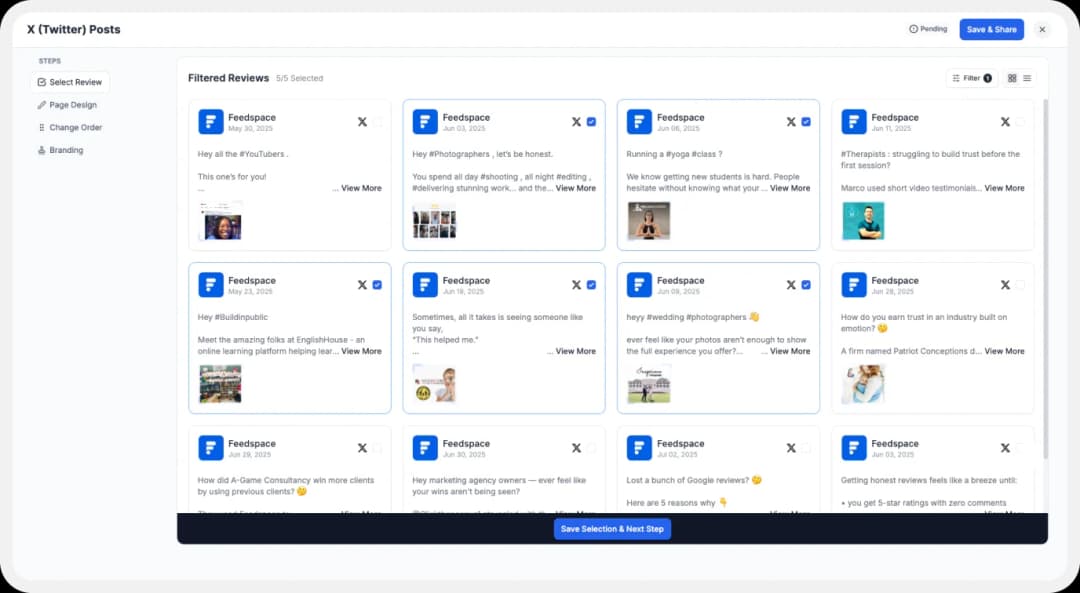Expand View More on Therapists post
The image size is (1080, 593).
pyautogui.click(x=1004, y=188)
